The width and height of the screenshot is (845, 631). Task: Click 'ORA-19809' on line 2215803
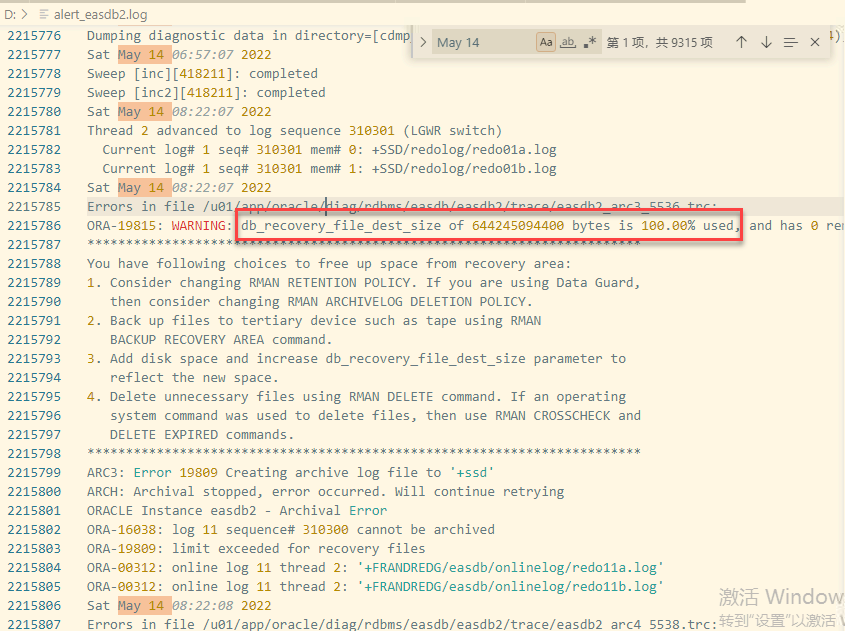point(122,549)
